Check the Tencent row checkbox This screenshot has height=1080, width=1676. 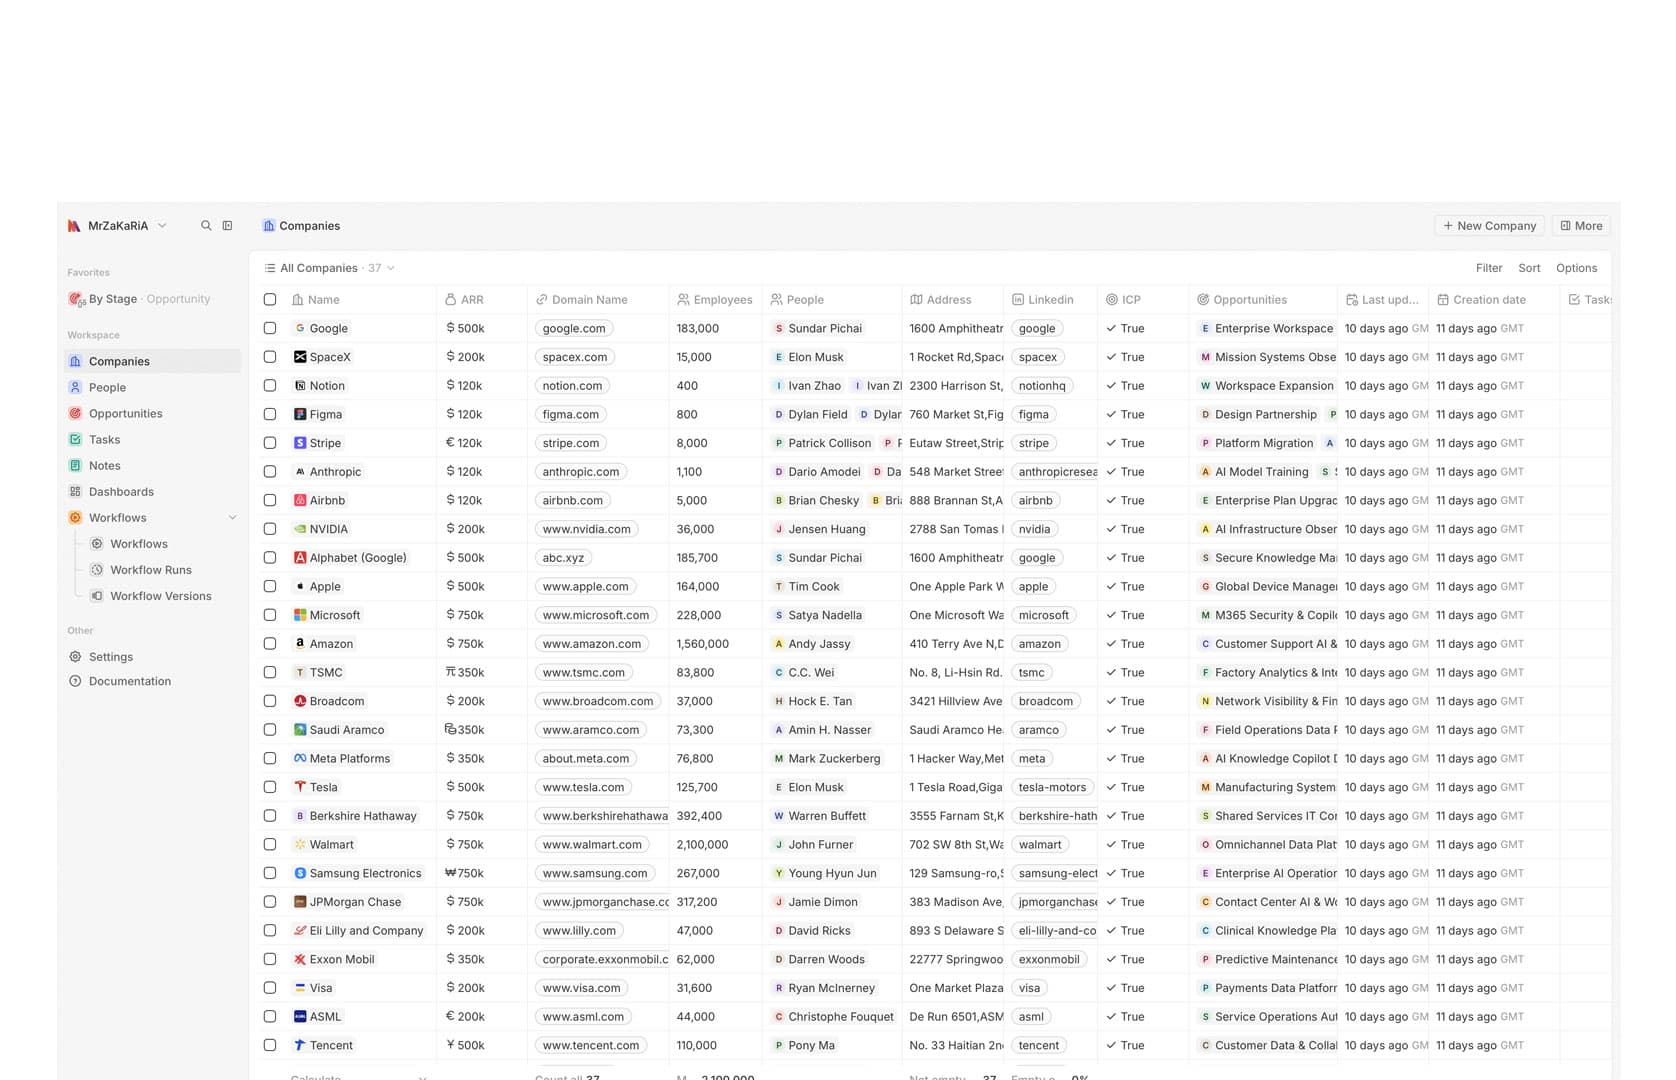pos(270,1045)
